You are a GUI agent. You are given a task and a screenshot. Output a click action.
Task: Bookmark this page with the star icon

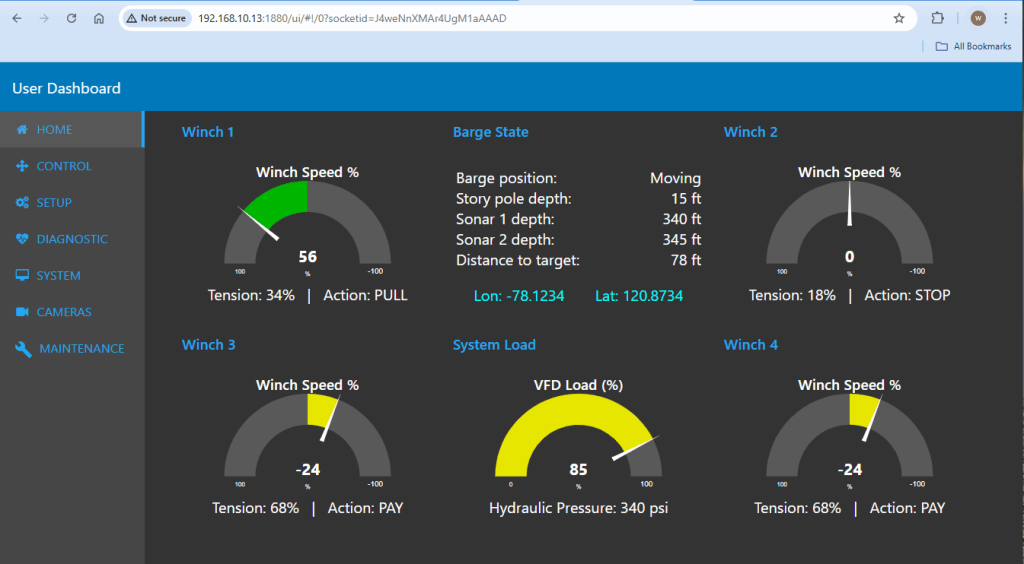click(899, 18)
